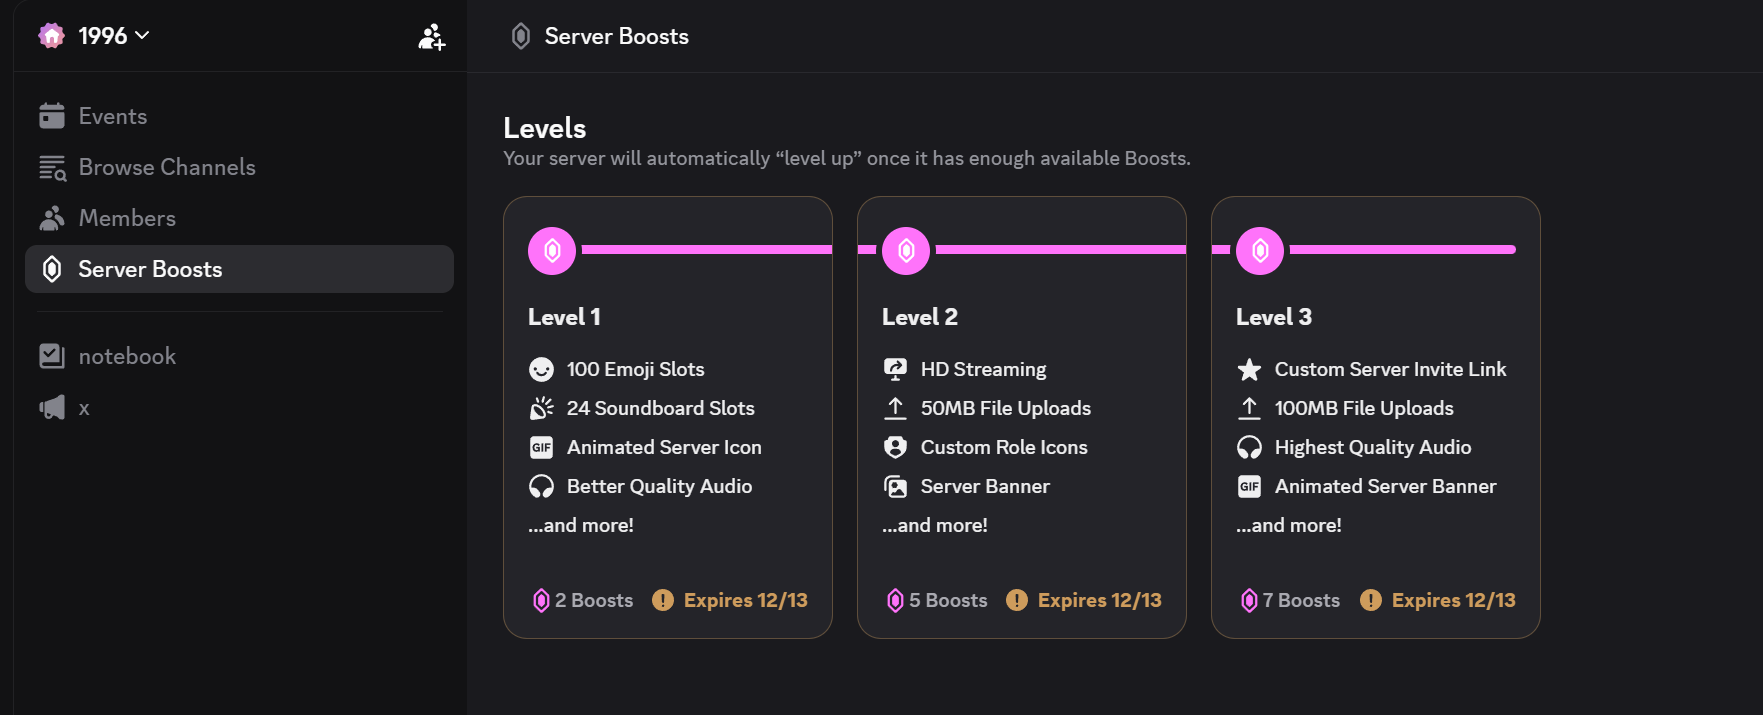The height and width of the screenshot is (715, 1763).
Task: Click the notebook channel checklist icon
Action: coord(52,356)
